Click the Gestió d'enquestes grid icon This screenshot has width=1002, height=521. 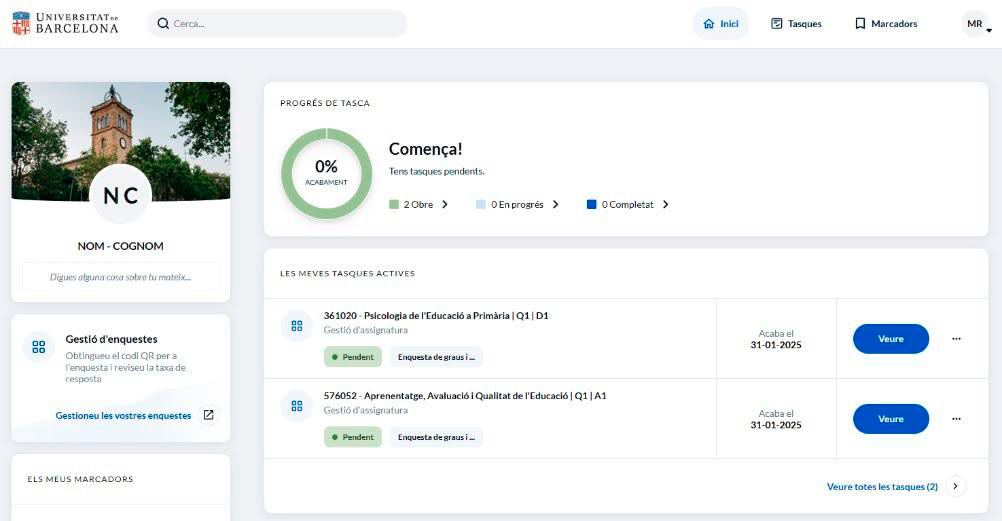coord(39,347)
